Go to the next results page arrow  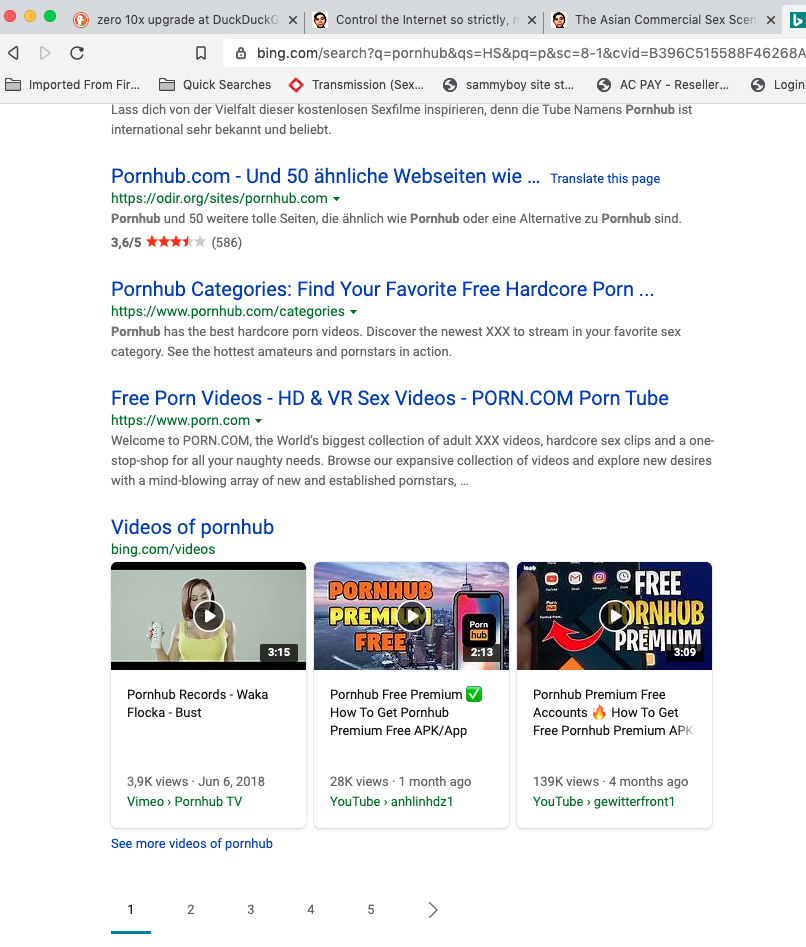click(432, 909)
